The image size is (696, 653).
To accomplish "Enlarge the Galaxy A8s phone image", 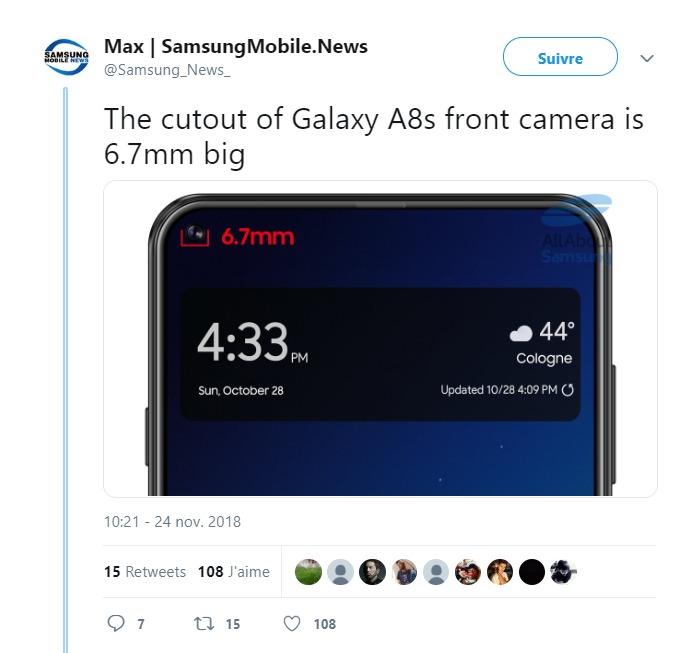I will coord(380,339).
